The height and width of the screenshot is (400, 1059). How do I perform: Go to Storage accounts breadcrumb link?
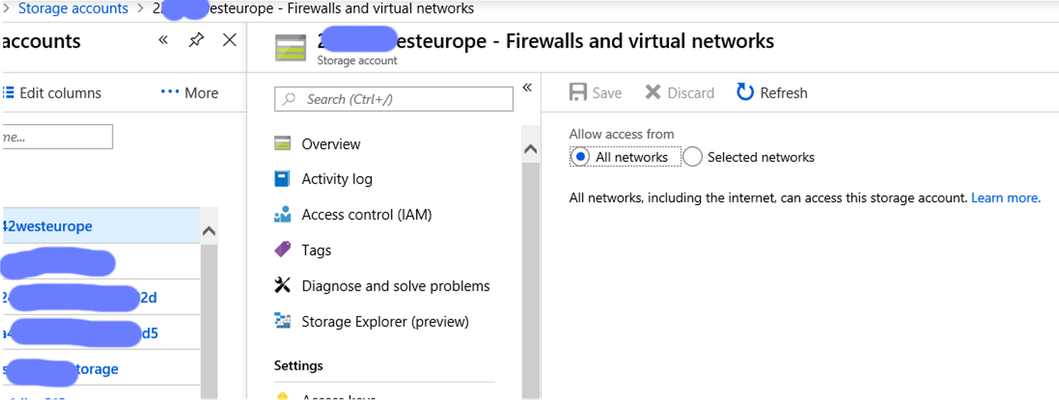point(73,9)
